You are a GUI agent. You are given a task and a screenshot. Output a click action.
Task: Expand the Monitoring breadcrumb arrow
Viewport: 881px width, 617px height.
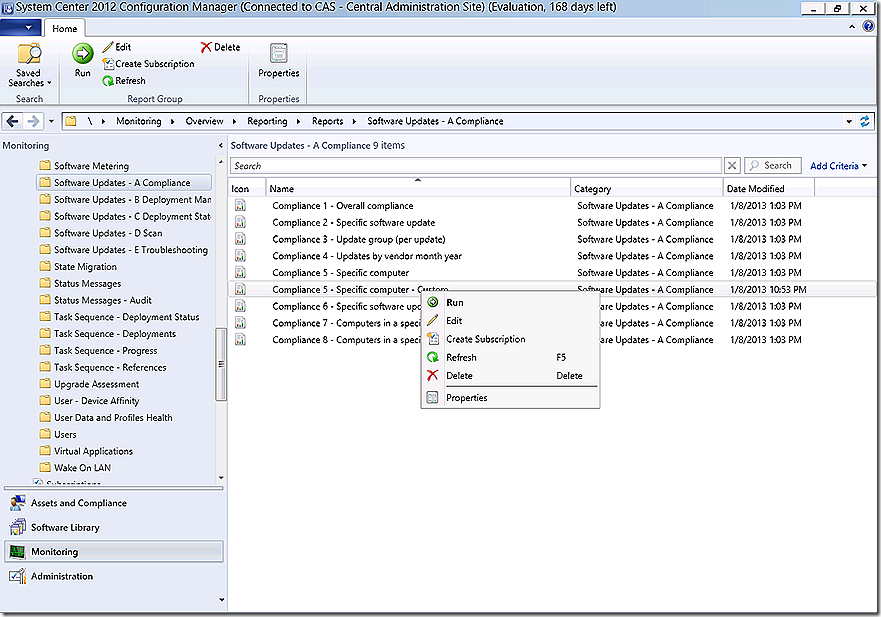click(172, 121)
